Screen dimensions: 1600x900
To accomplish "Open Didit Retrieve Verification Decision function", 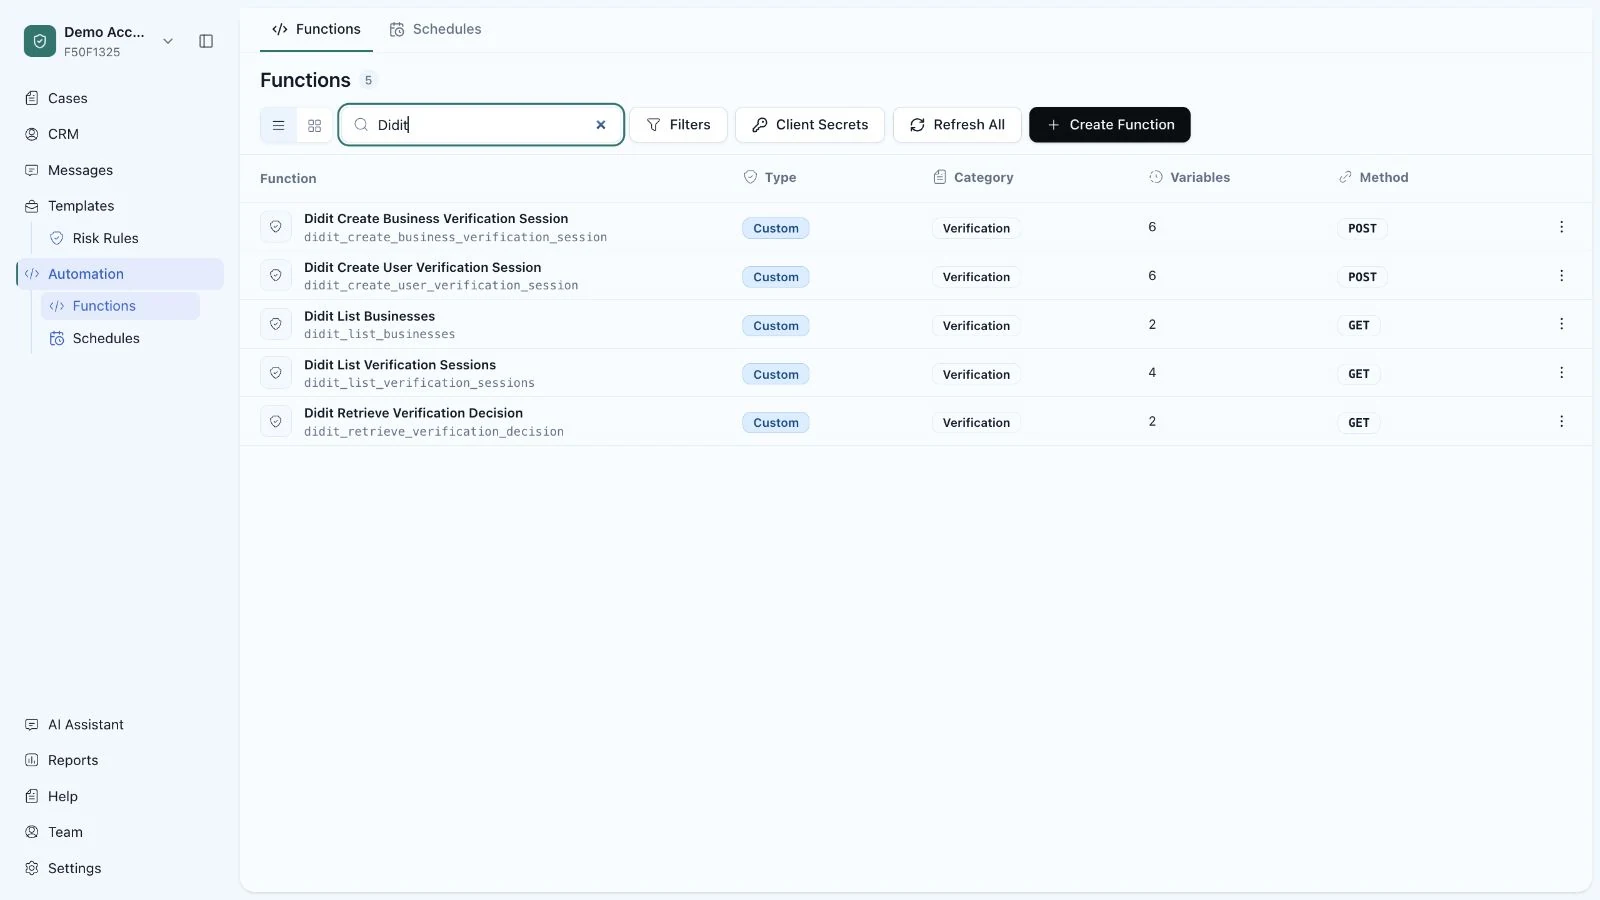I will [413, 413].
